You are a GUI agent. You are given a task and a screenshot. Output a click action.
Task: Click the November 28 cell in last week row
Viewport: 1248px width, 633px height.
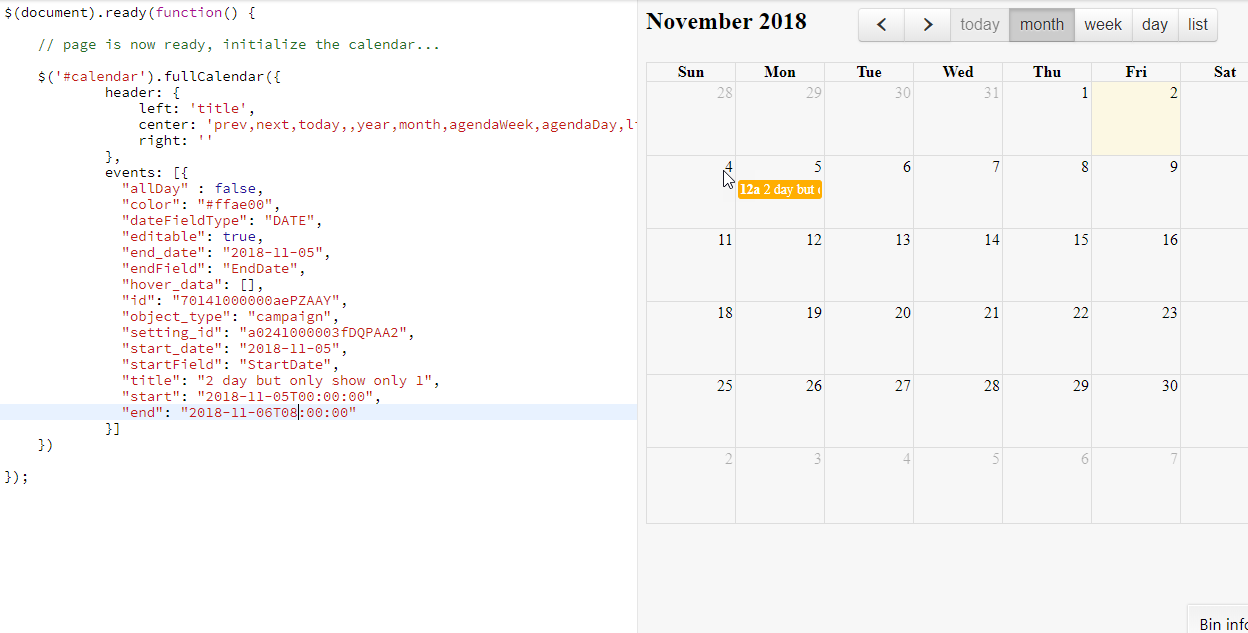[958, 410]
